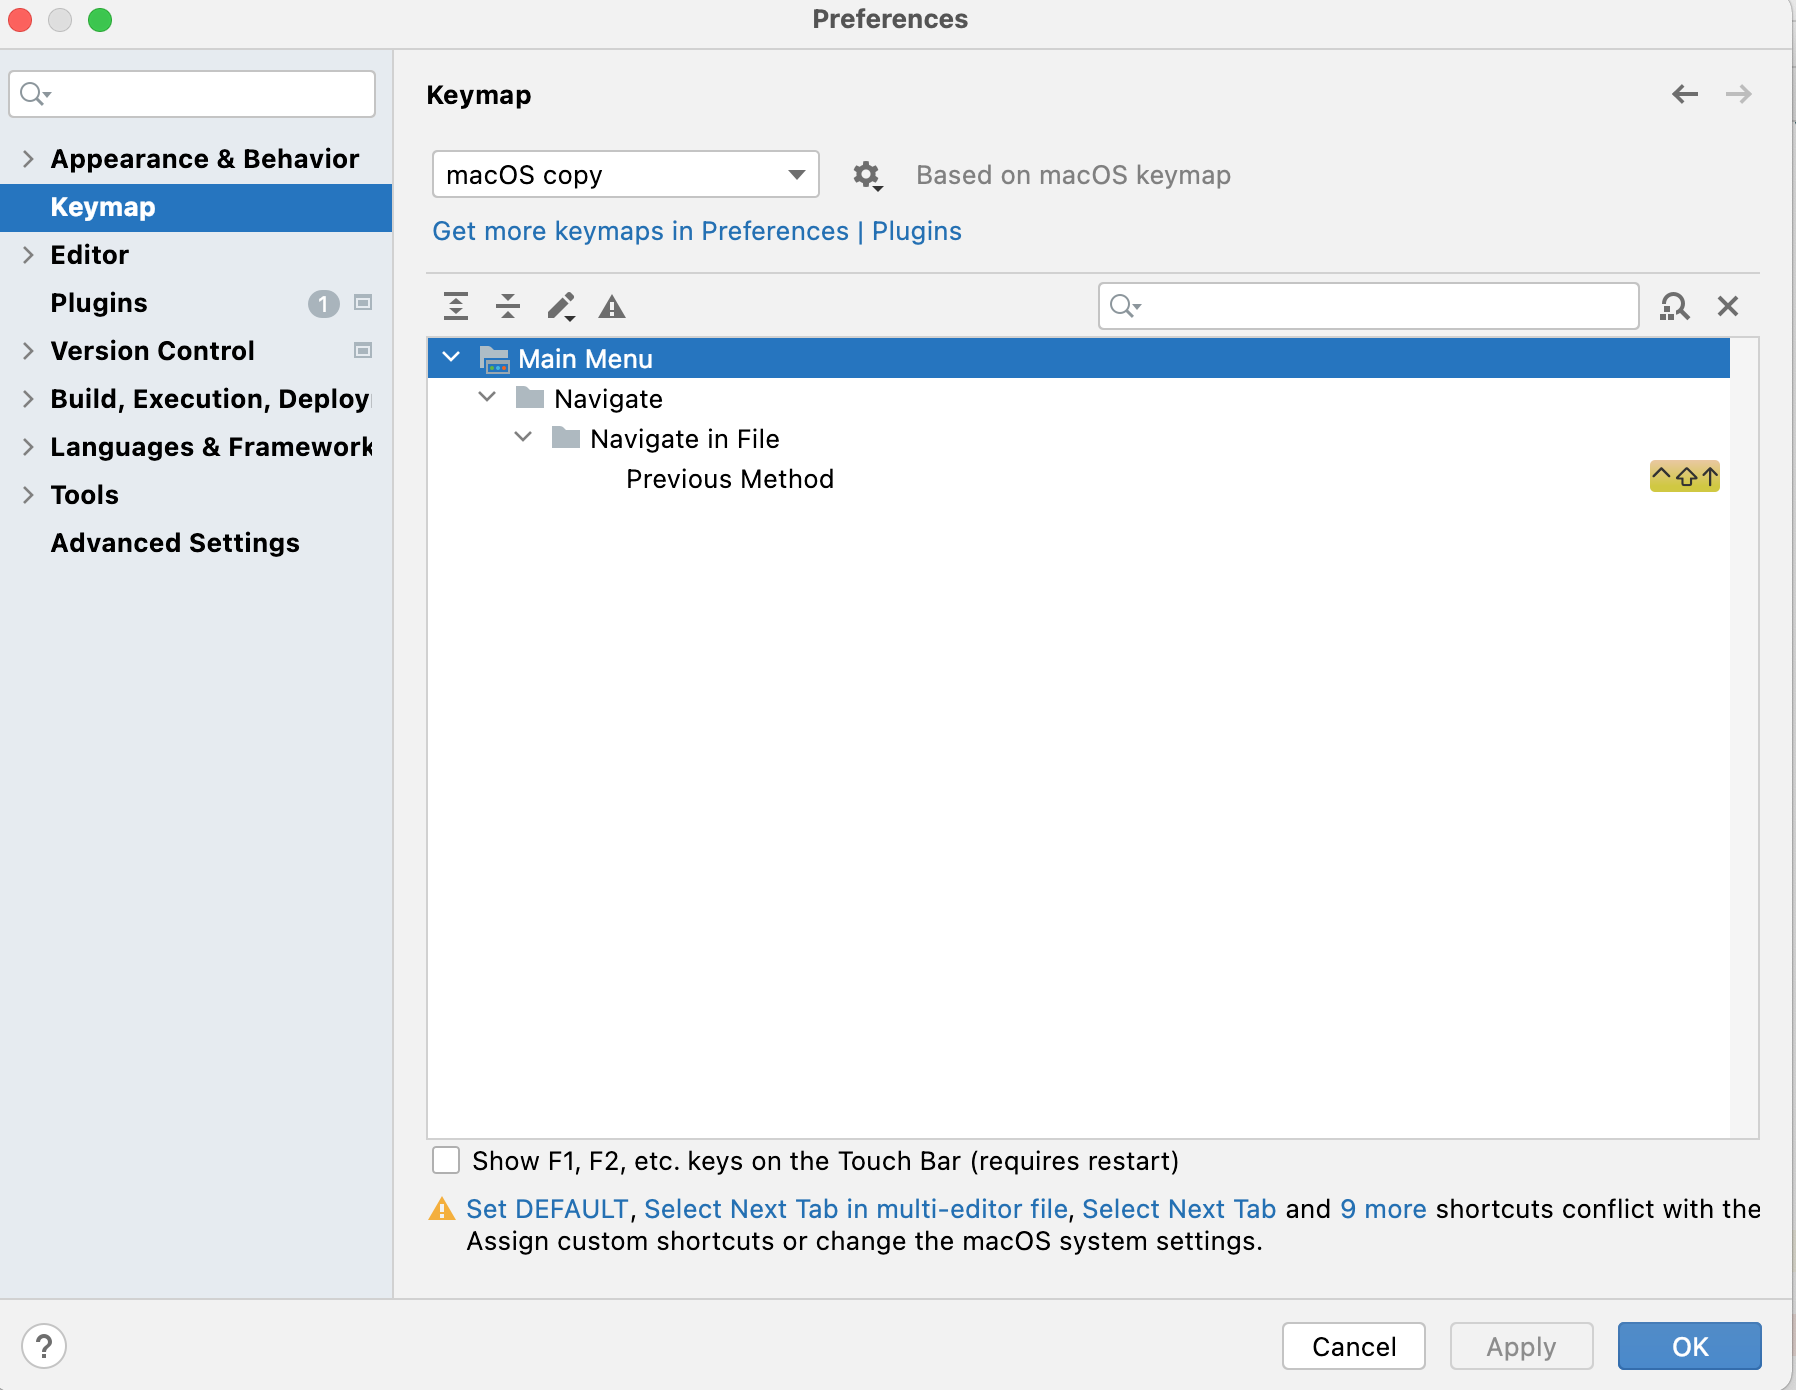
Task: Click the Cancel button
Action: point(1353,1346)
